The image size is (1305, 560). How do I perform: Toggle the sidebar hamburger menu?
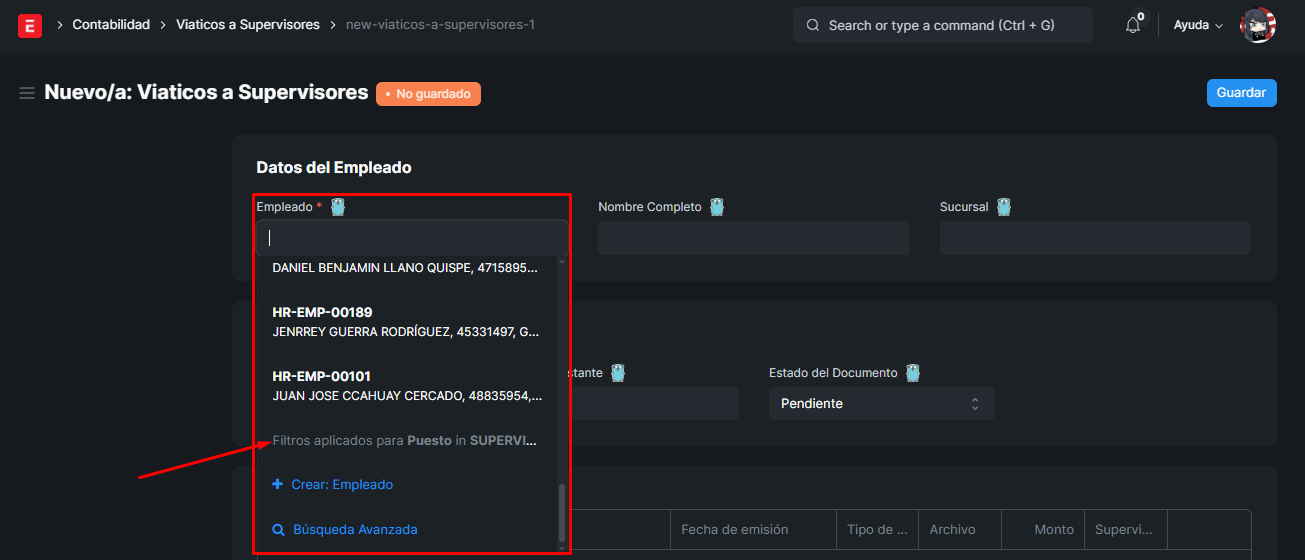pyautogui.click(x=27, y=93)
